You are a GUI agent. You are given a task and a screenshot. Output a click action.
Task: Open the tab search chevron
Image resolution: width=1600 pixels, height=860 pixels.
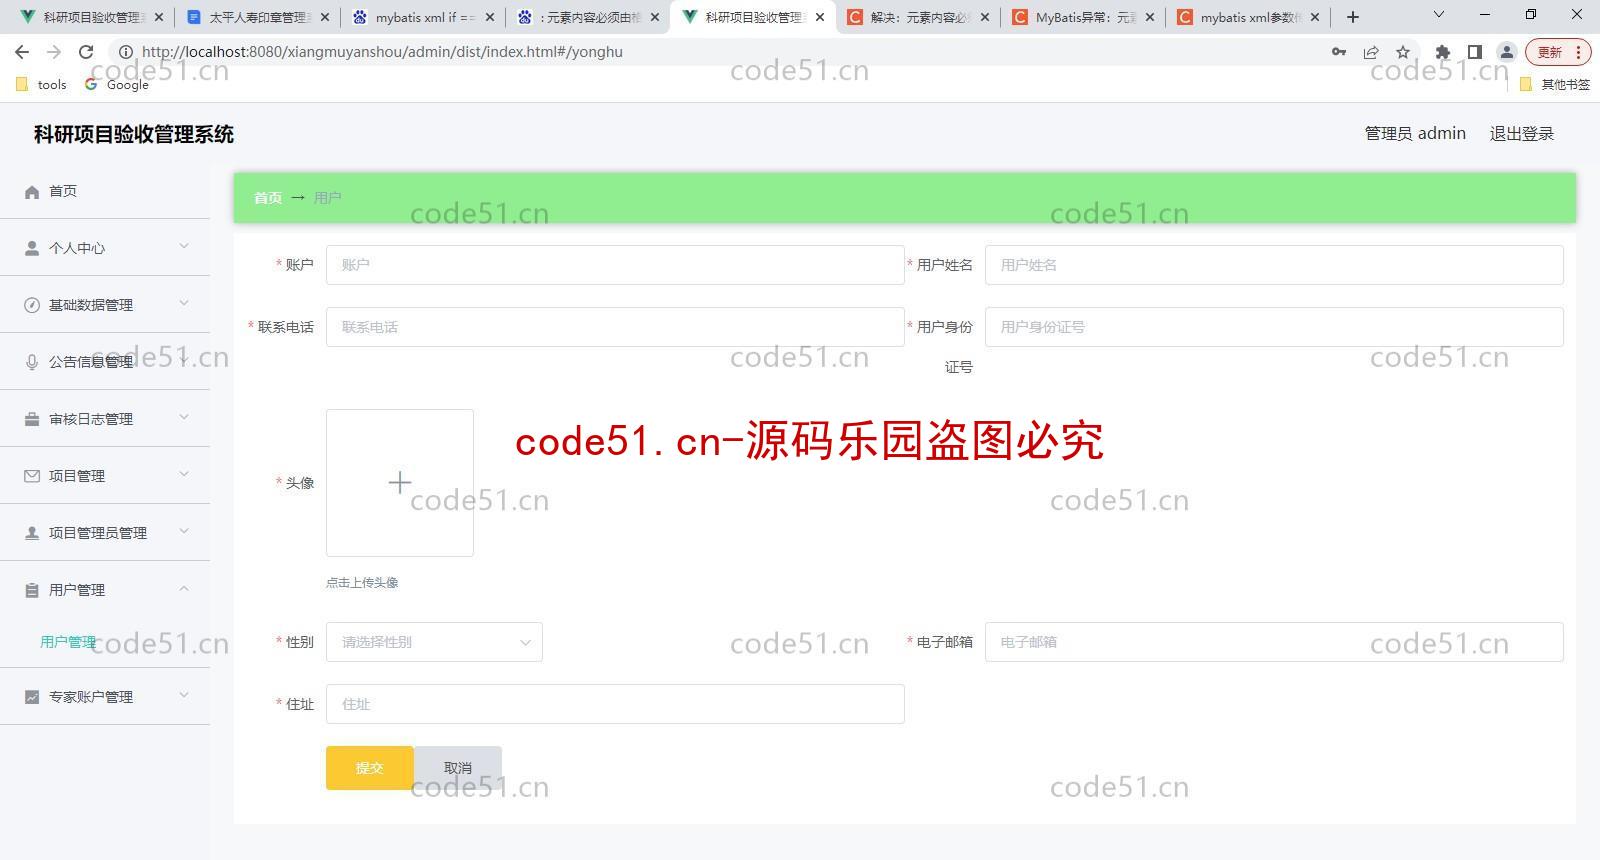[1439, 15]
